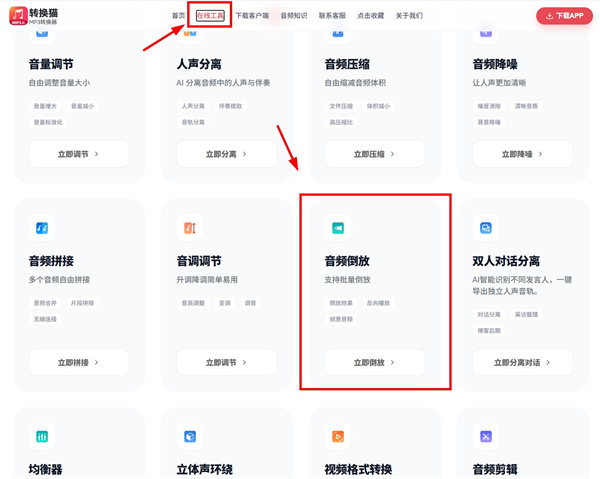600x479 pixels.
Task: Select the 音调调节 card title
Action: (x=199, y=261)
